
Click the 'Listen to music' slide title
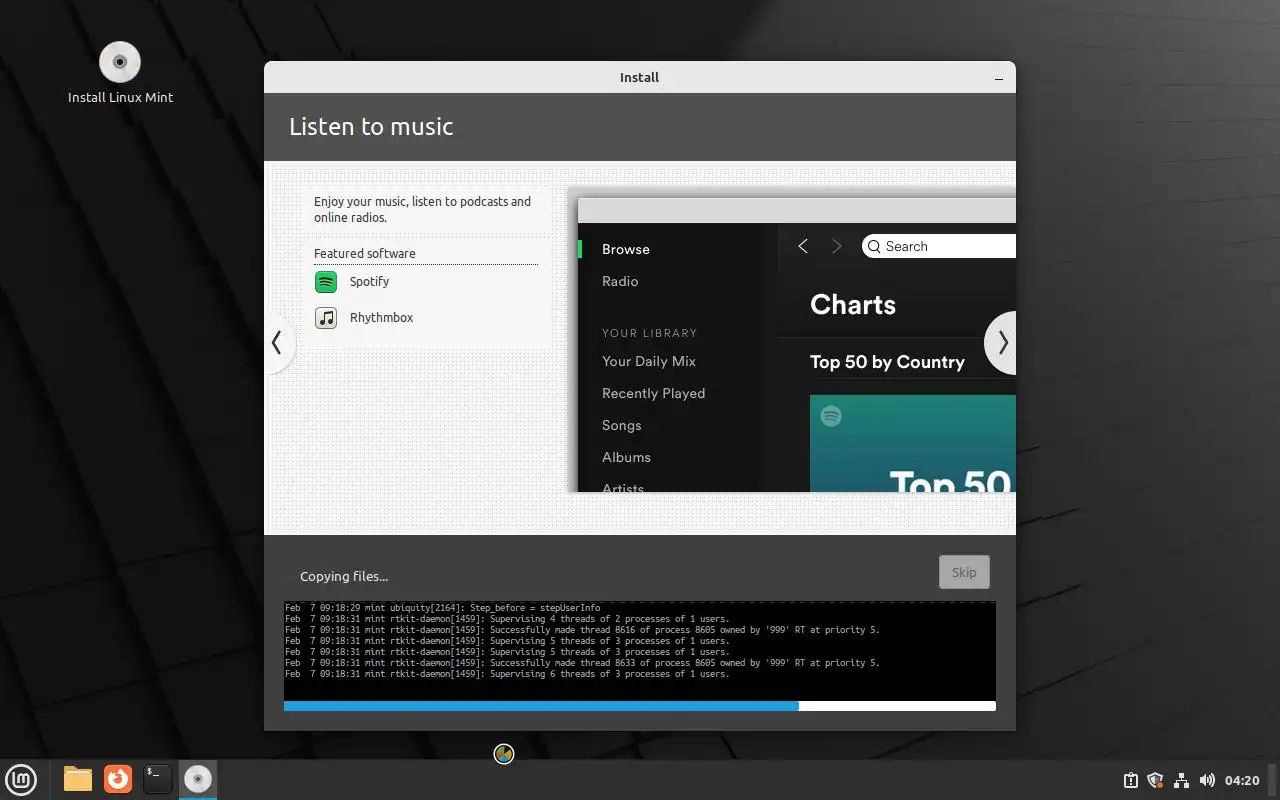[371, 127]
